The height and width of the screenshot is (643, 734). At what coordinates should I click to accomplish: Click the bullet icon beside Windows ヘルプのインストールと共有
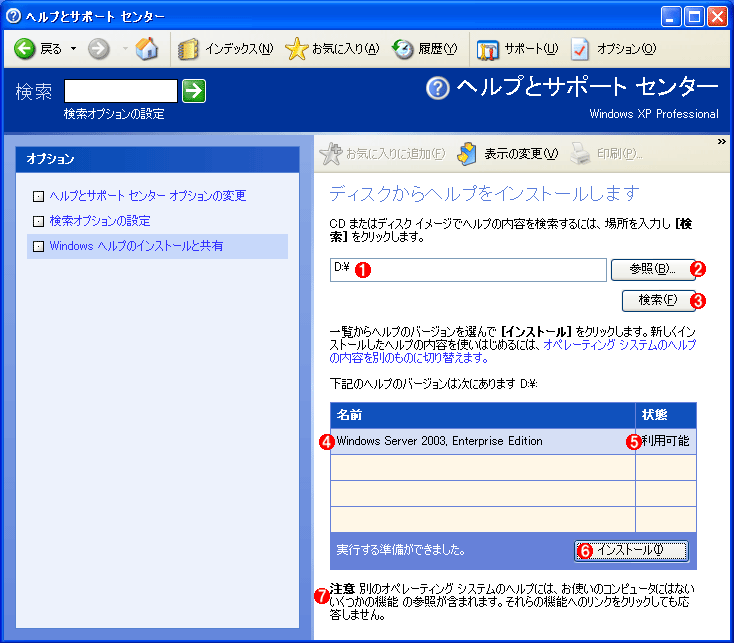(x=38, y=247)
